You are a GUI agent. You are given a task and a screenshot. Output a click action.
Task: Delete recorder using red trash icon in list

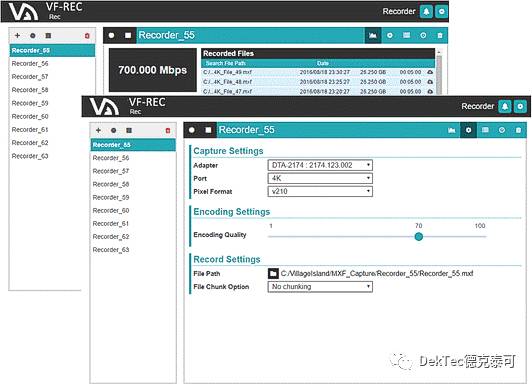pos(168,131)
